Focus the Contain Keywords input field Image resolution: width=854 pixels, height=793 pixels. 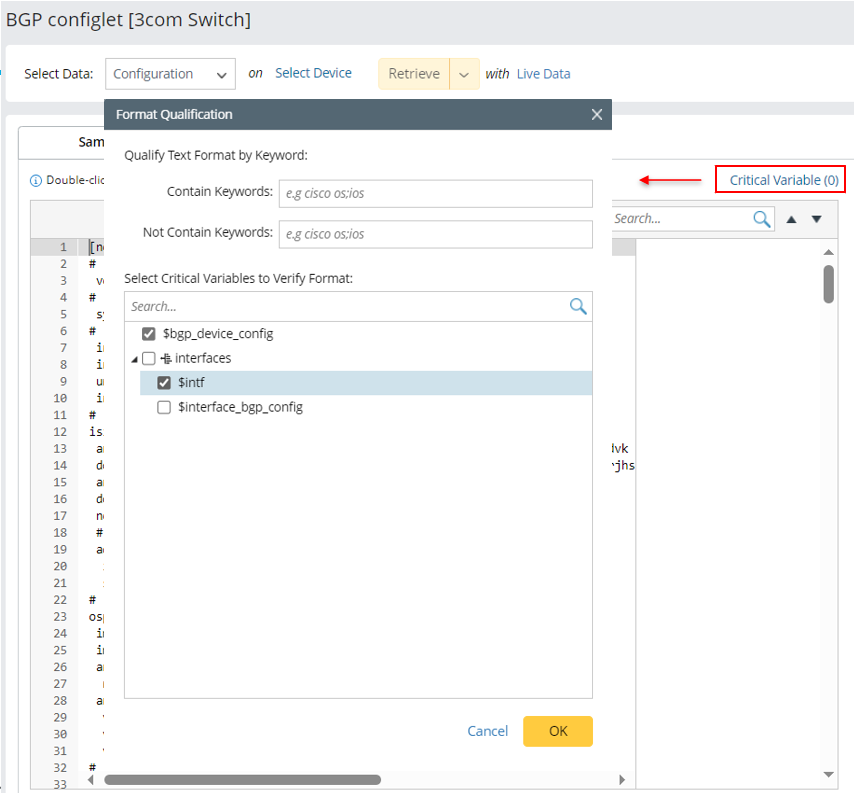click(x=435, y=194)
